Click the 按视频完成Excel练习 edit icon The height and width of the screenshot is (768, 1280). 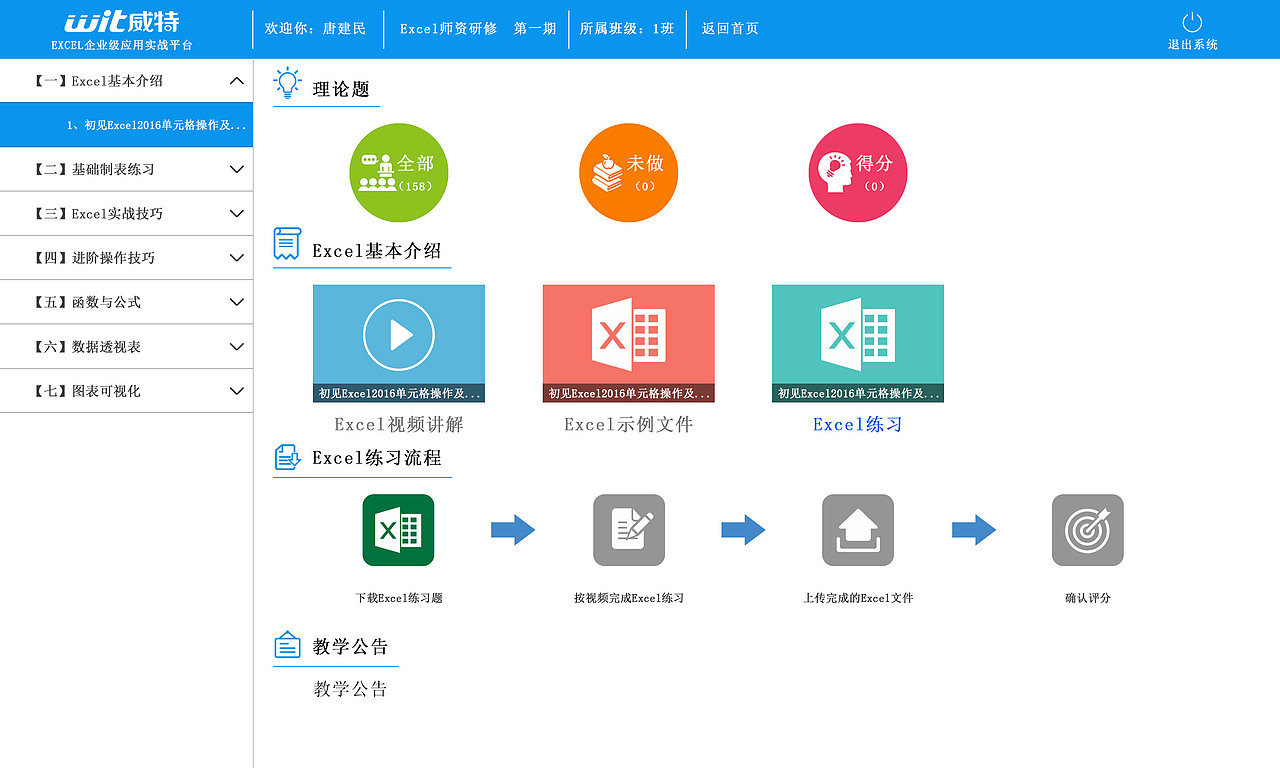628,530
